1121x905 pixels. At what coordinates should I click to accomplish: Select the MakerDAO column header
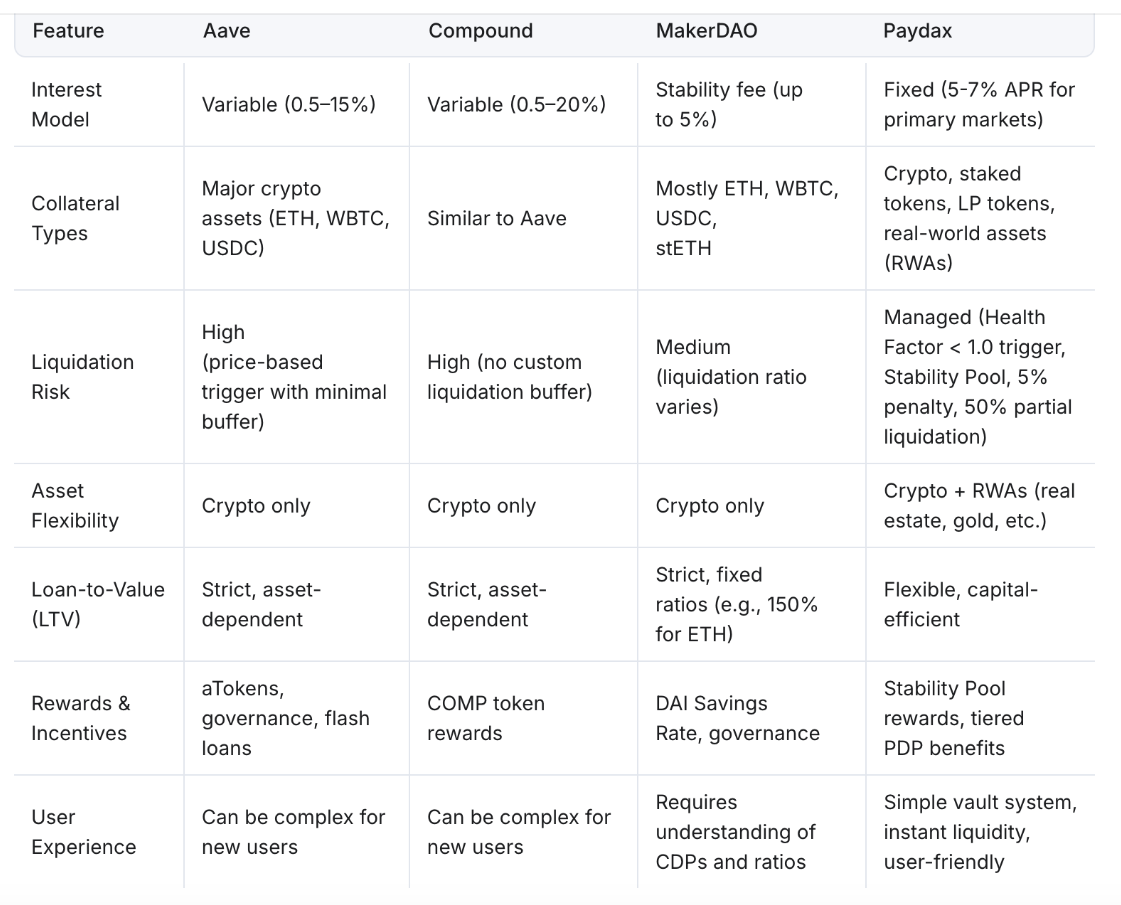point(706,31)
